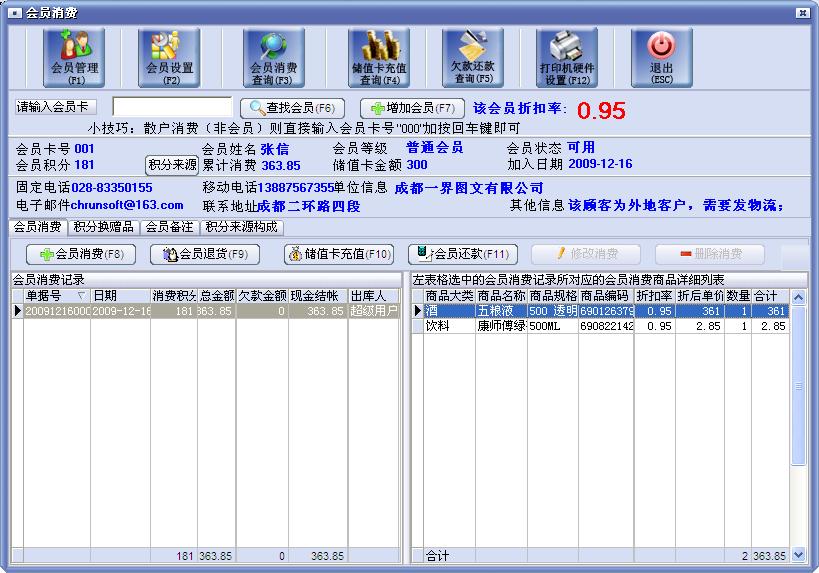Click the 退出 (ESC) power icon

pyautogui.click(x=662, y=57)
